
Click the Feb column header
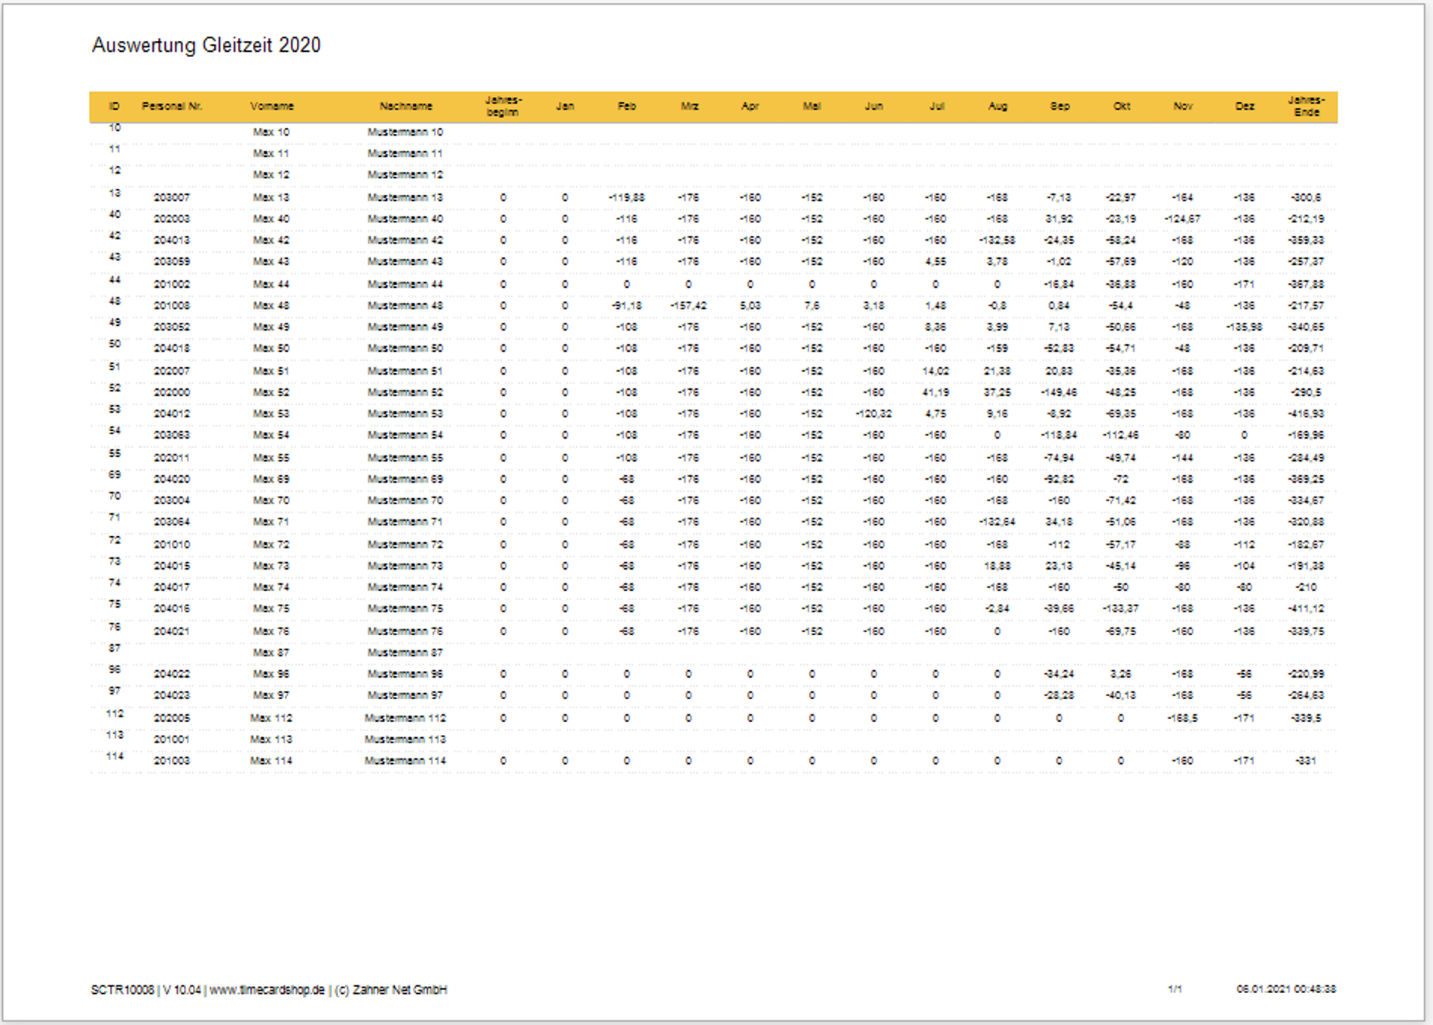point(626,106)
